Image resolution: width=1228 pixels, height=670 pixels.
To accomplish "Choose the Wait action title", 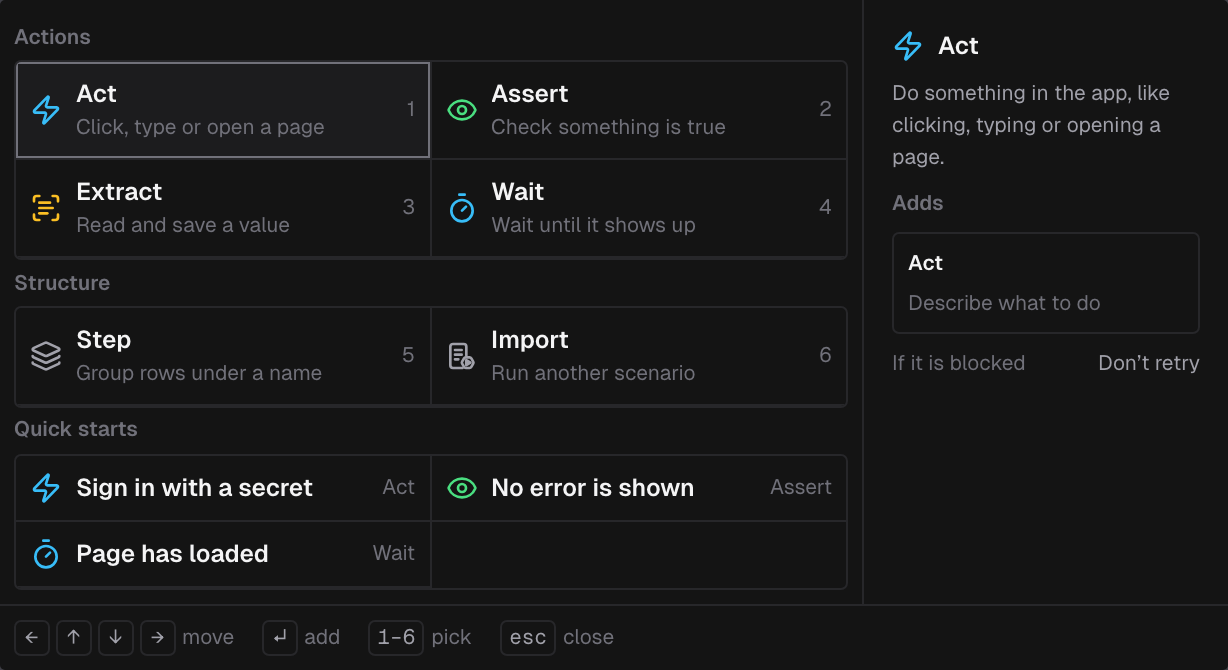I will [518, 192].
